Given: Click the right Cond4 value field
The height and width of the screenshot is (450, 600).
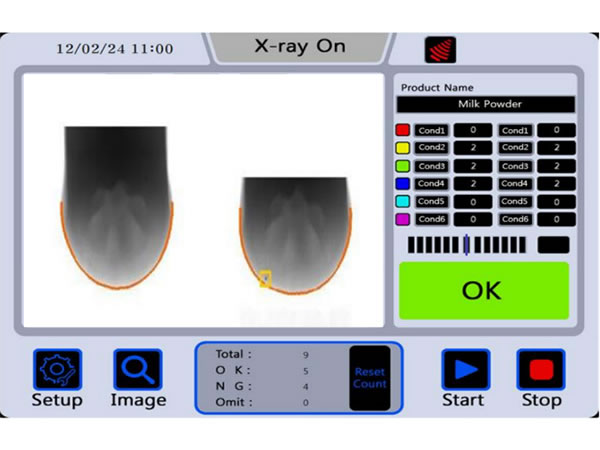Looking at the screenshot, I should 556,184.
